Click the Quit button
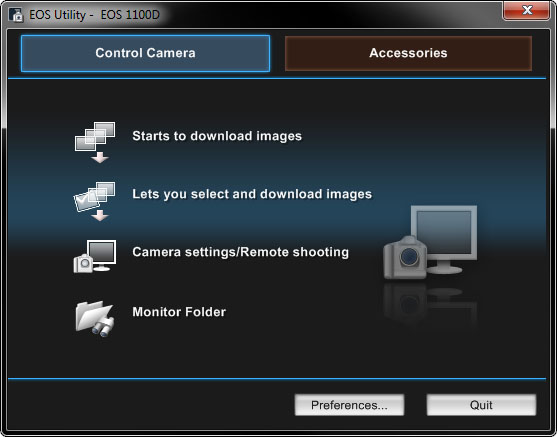The height and width of the screenshot is (437, 557). tap(481, 405)
